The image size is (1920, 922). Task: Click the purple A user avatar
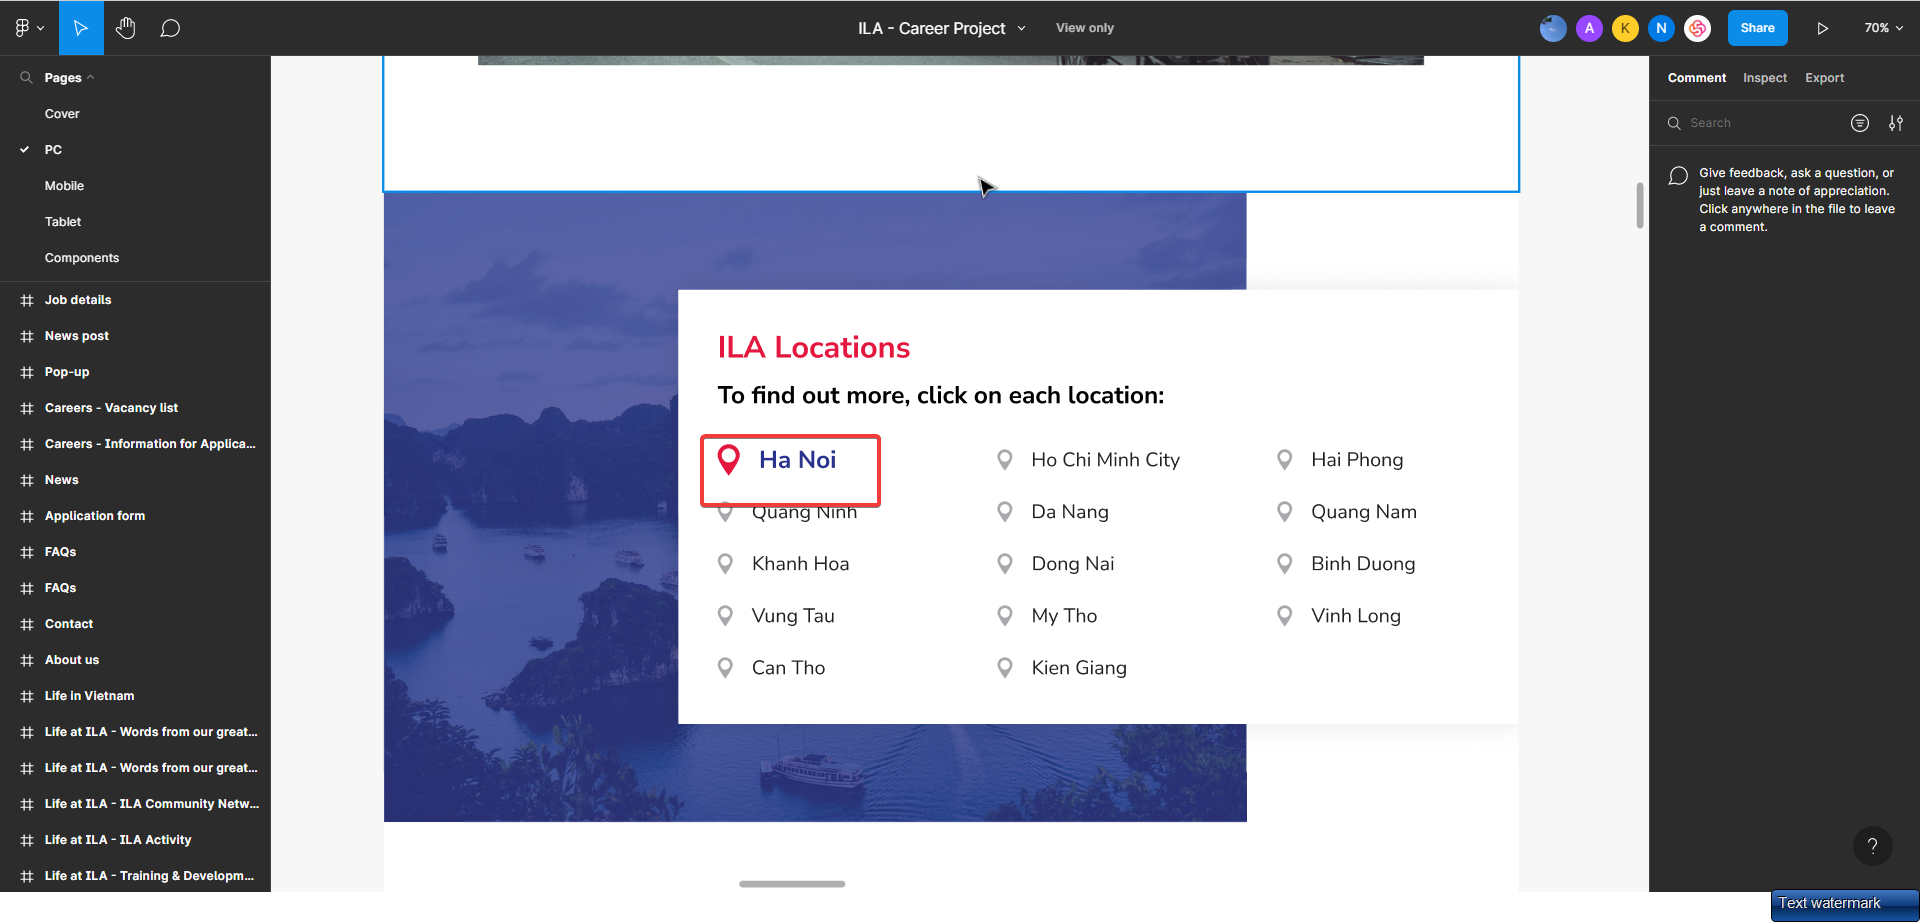(x=1589, y=28)
